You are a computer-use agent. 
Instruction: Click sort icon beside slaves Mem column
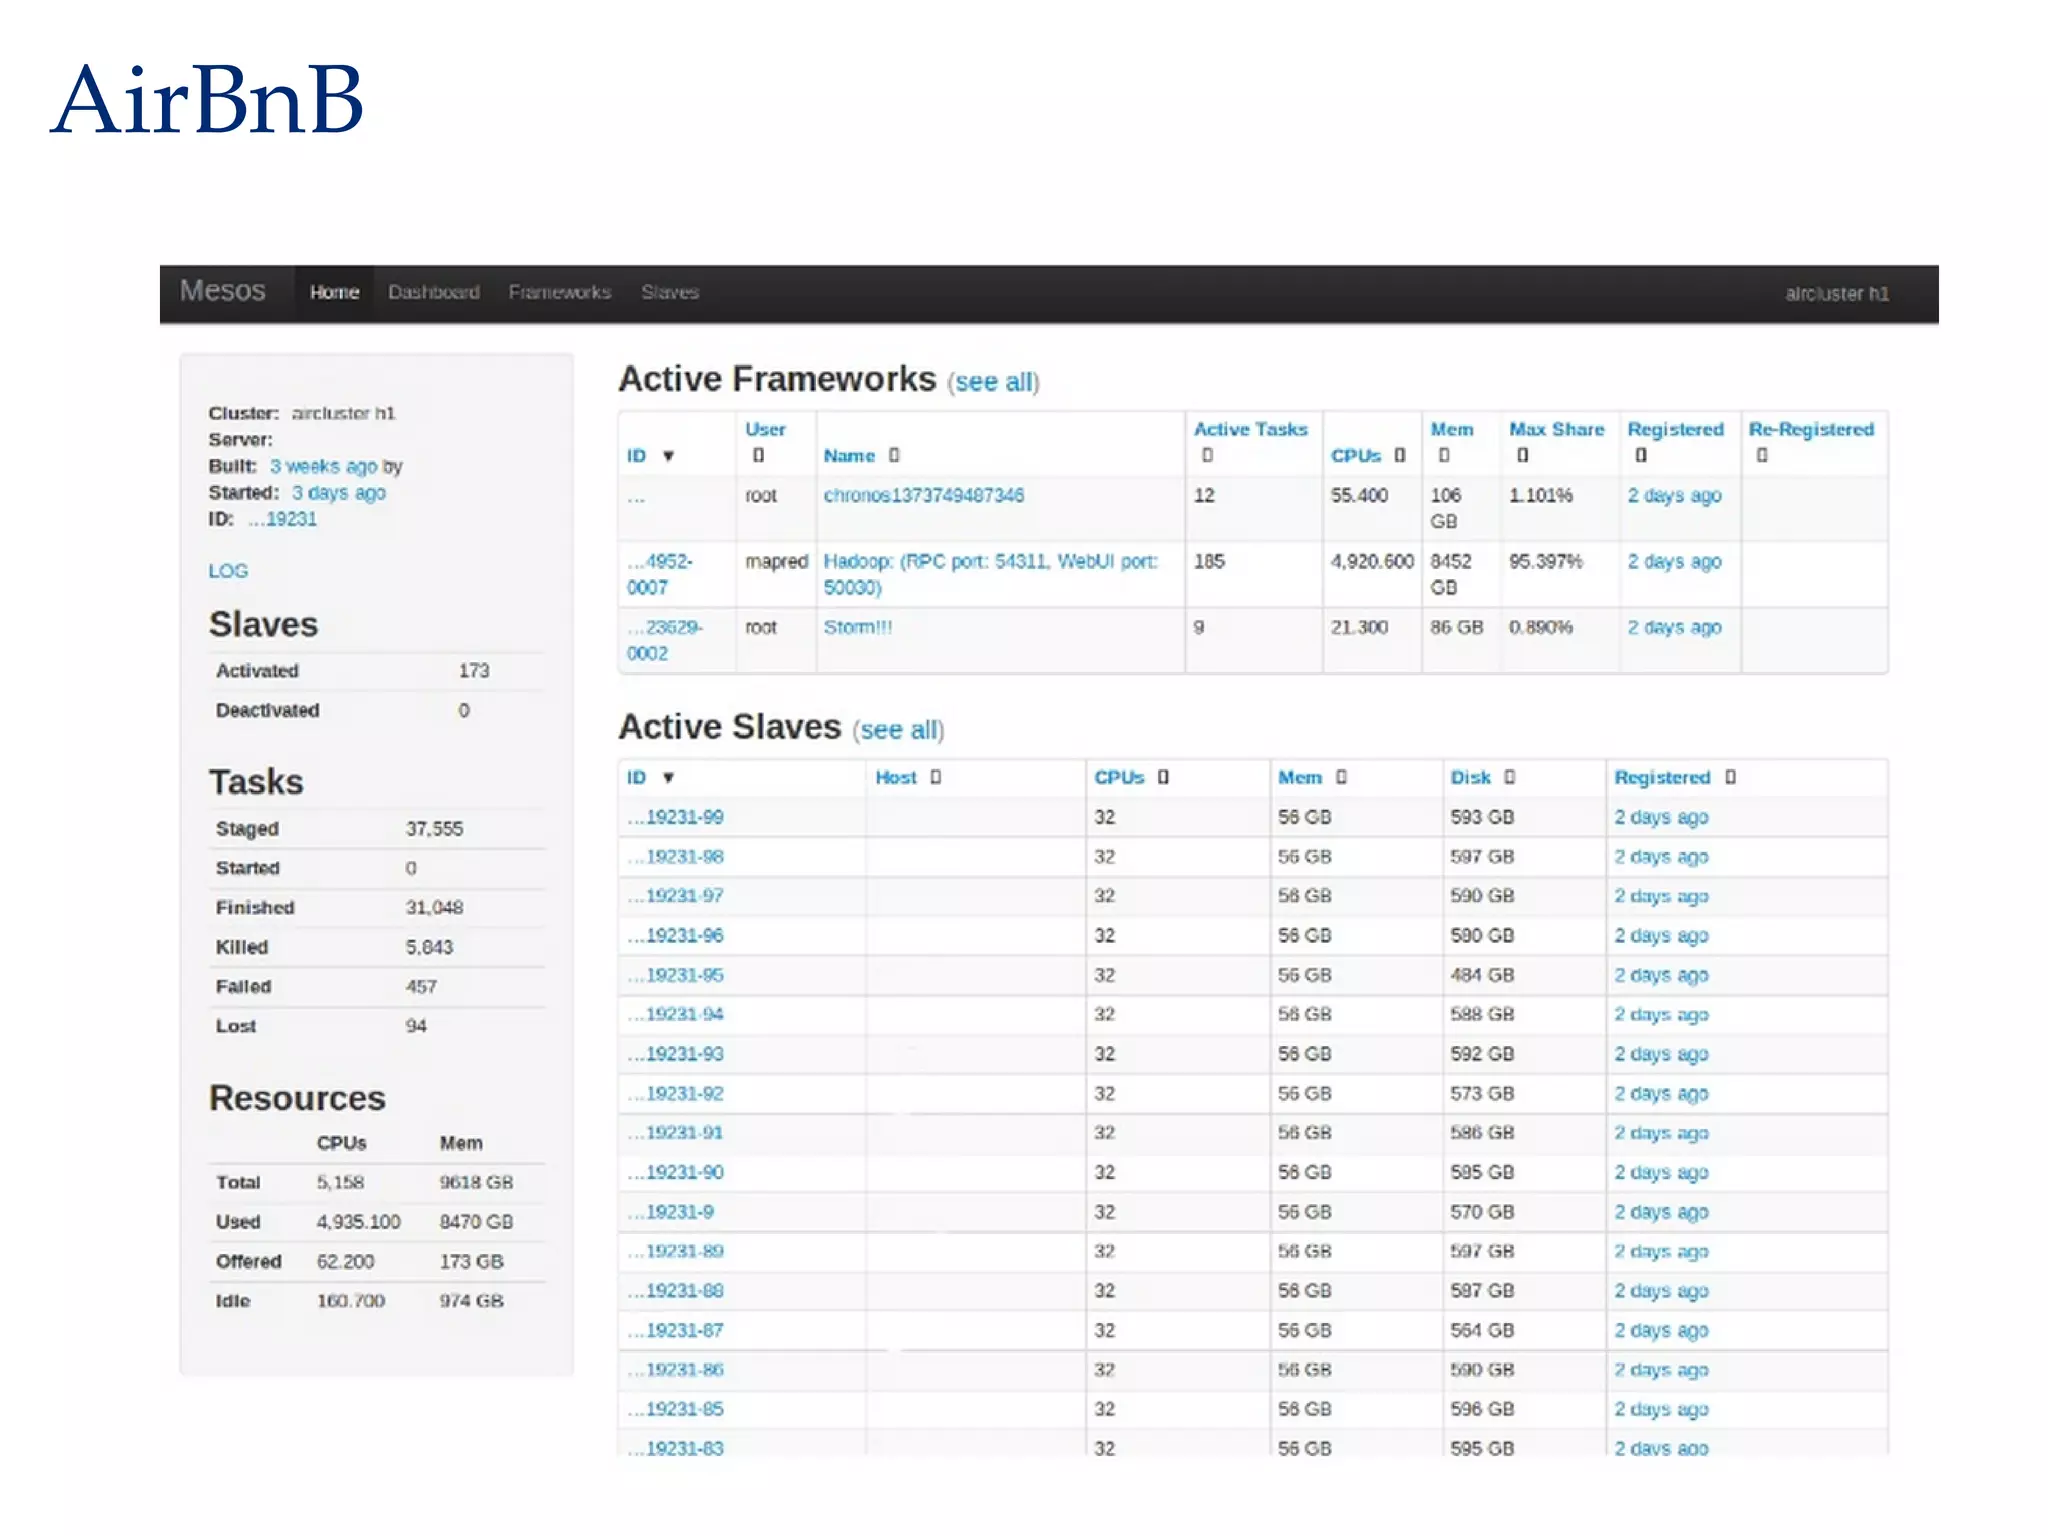pos(1341,777)
